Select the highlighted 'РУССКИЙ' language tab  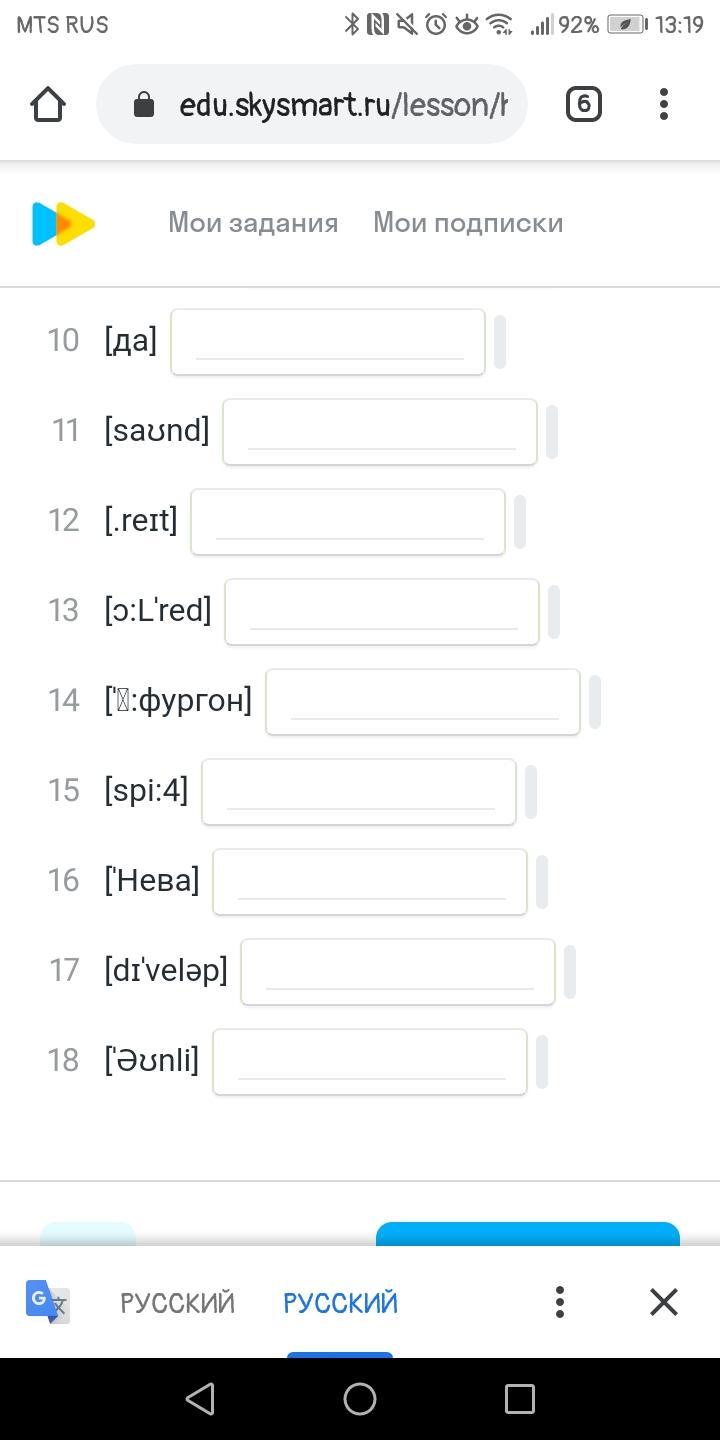(x=340, y=1302)
